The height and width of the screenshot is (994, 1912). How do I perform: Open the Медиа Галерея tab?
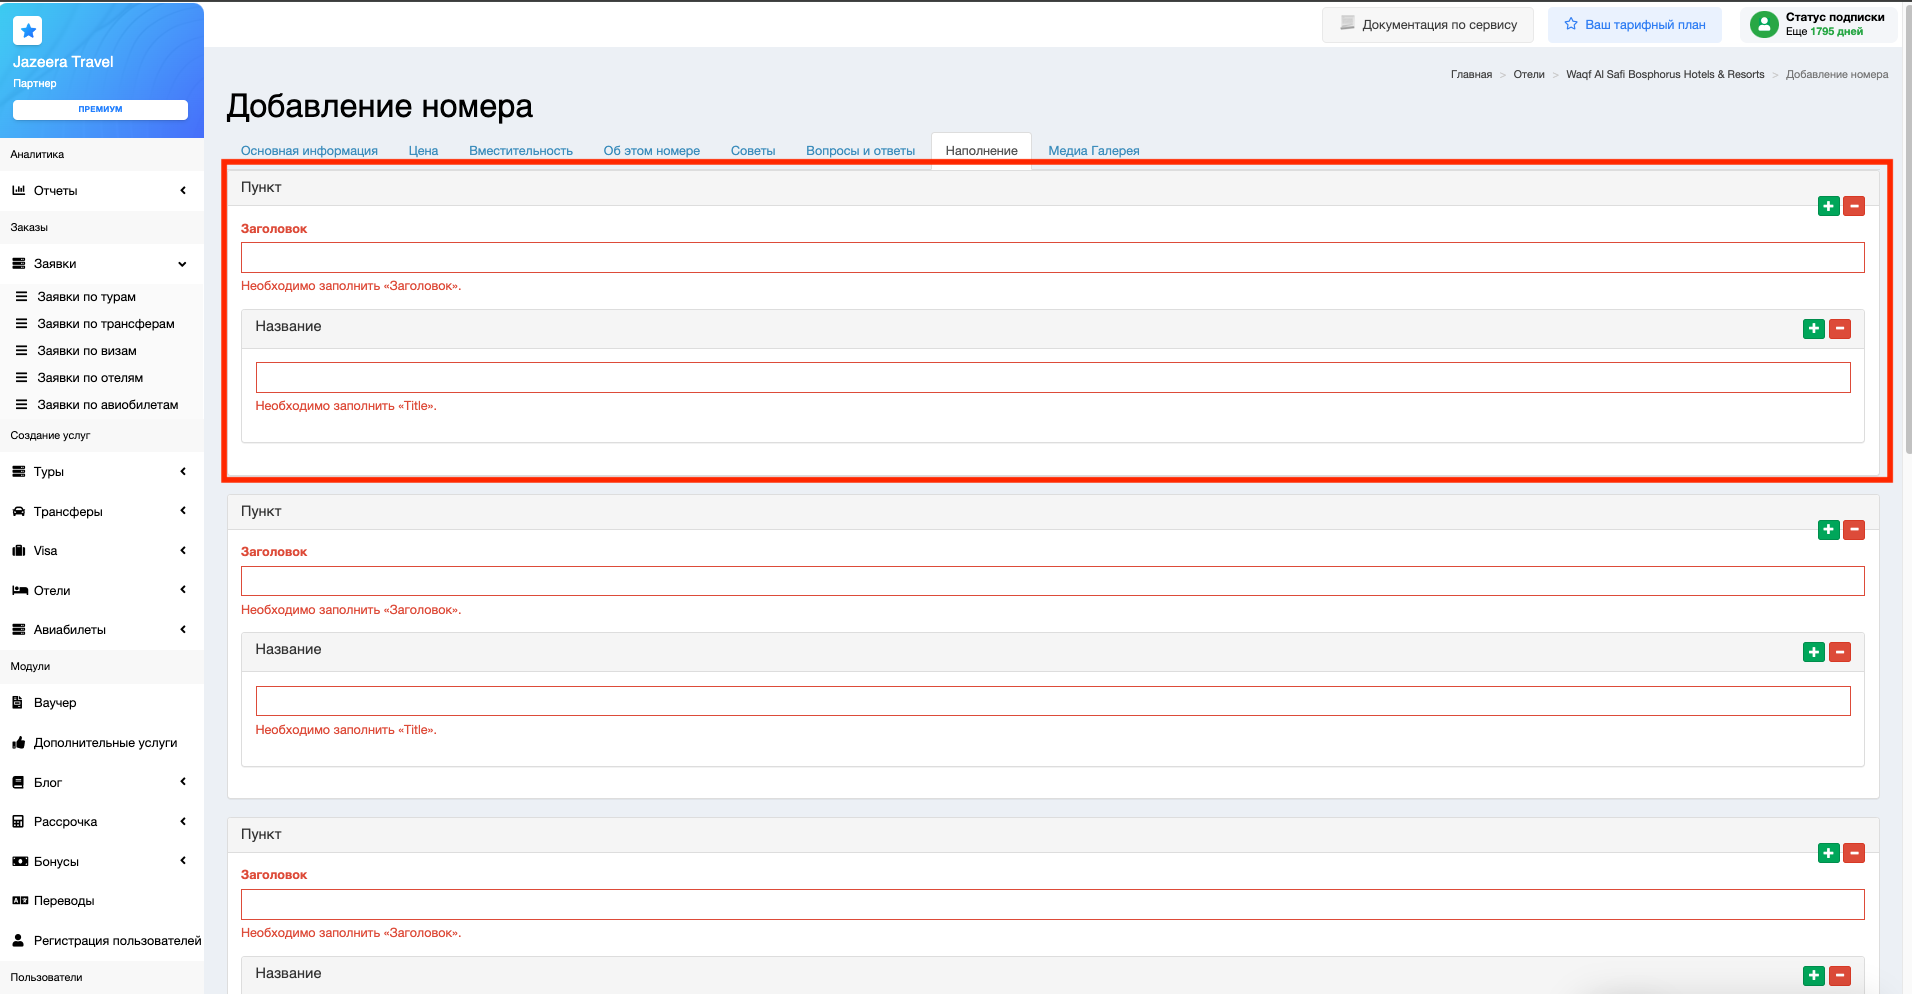(1093, 151)
